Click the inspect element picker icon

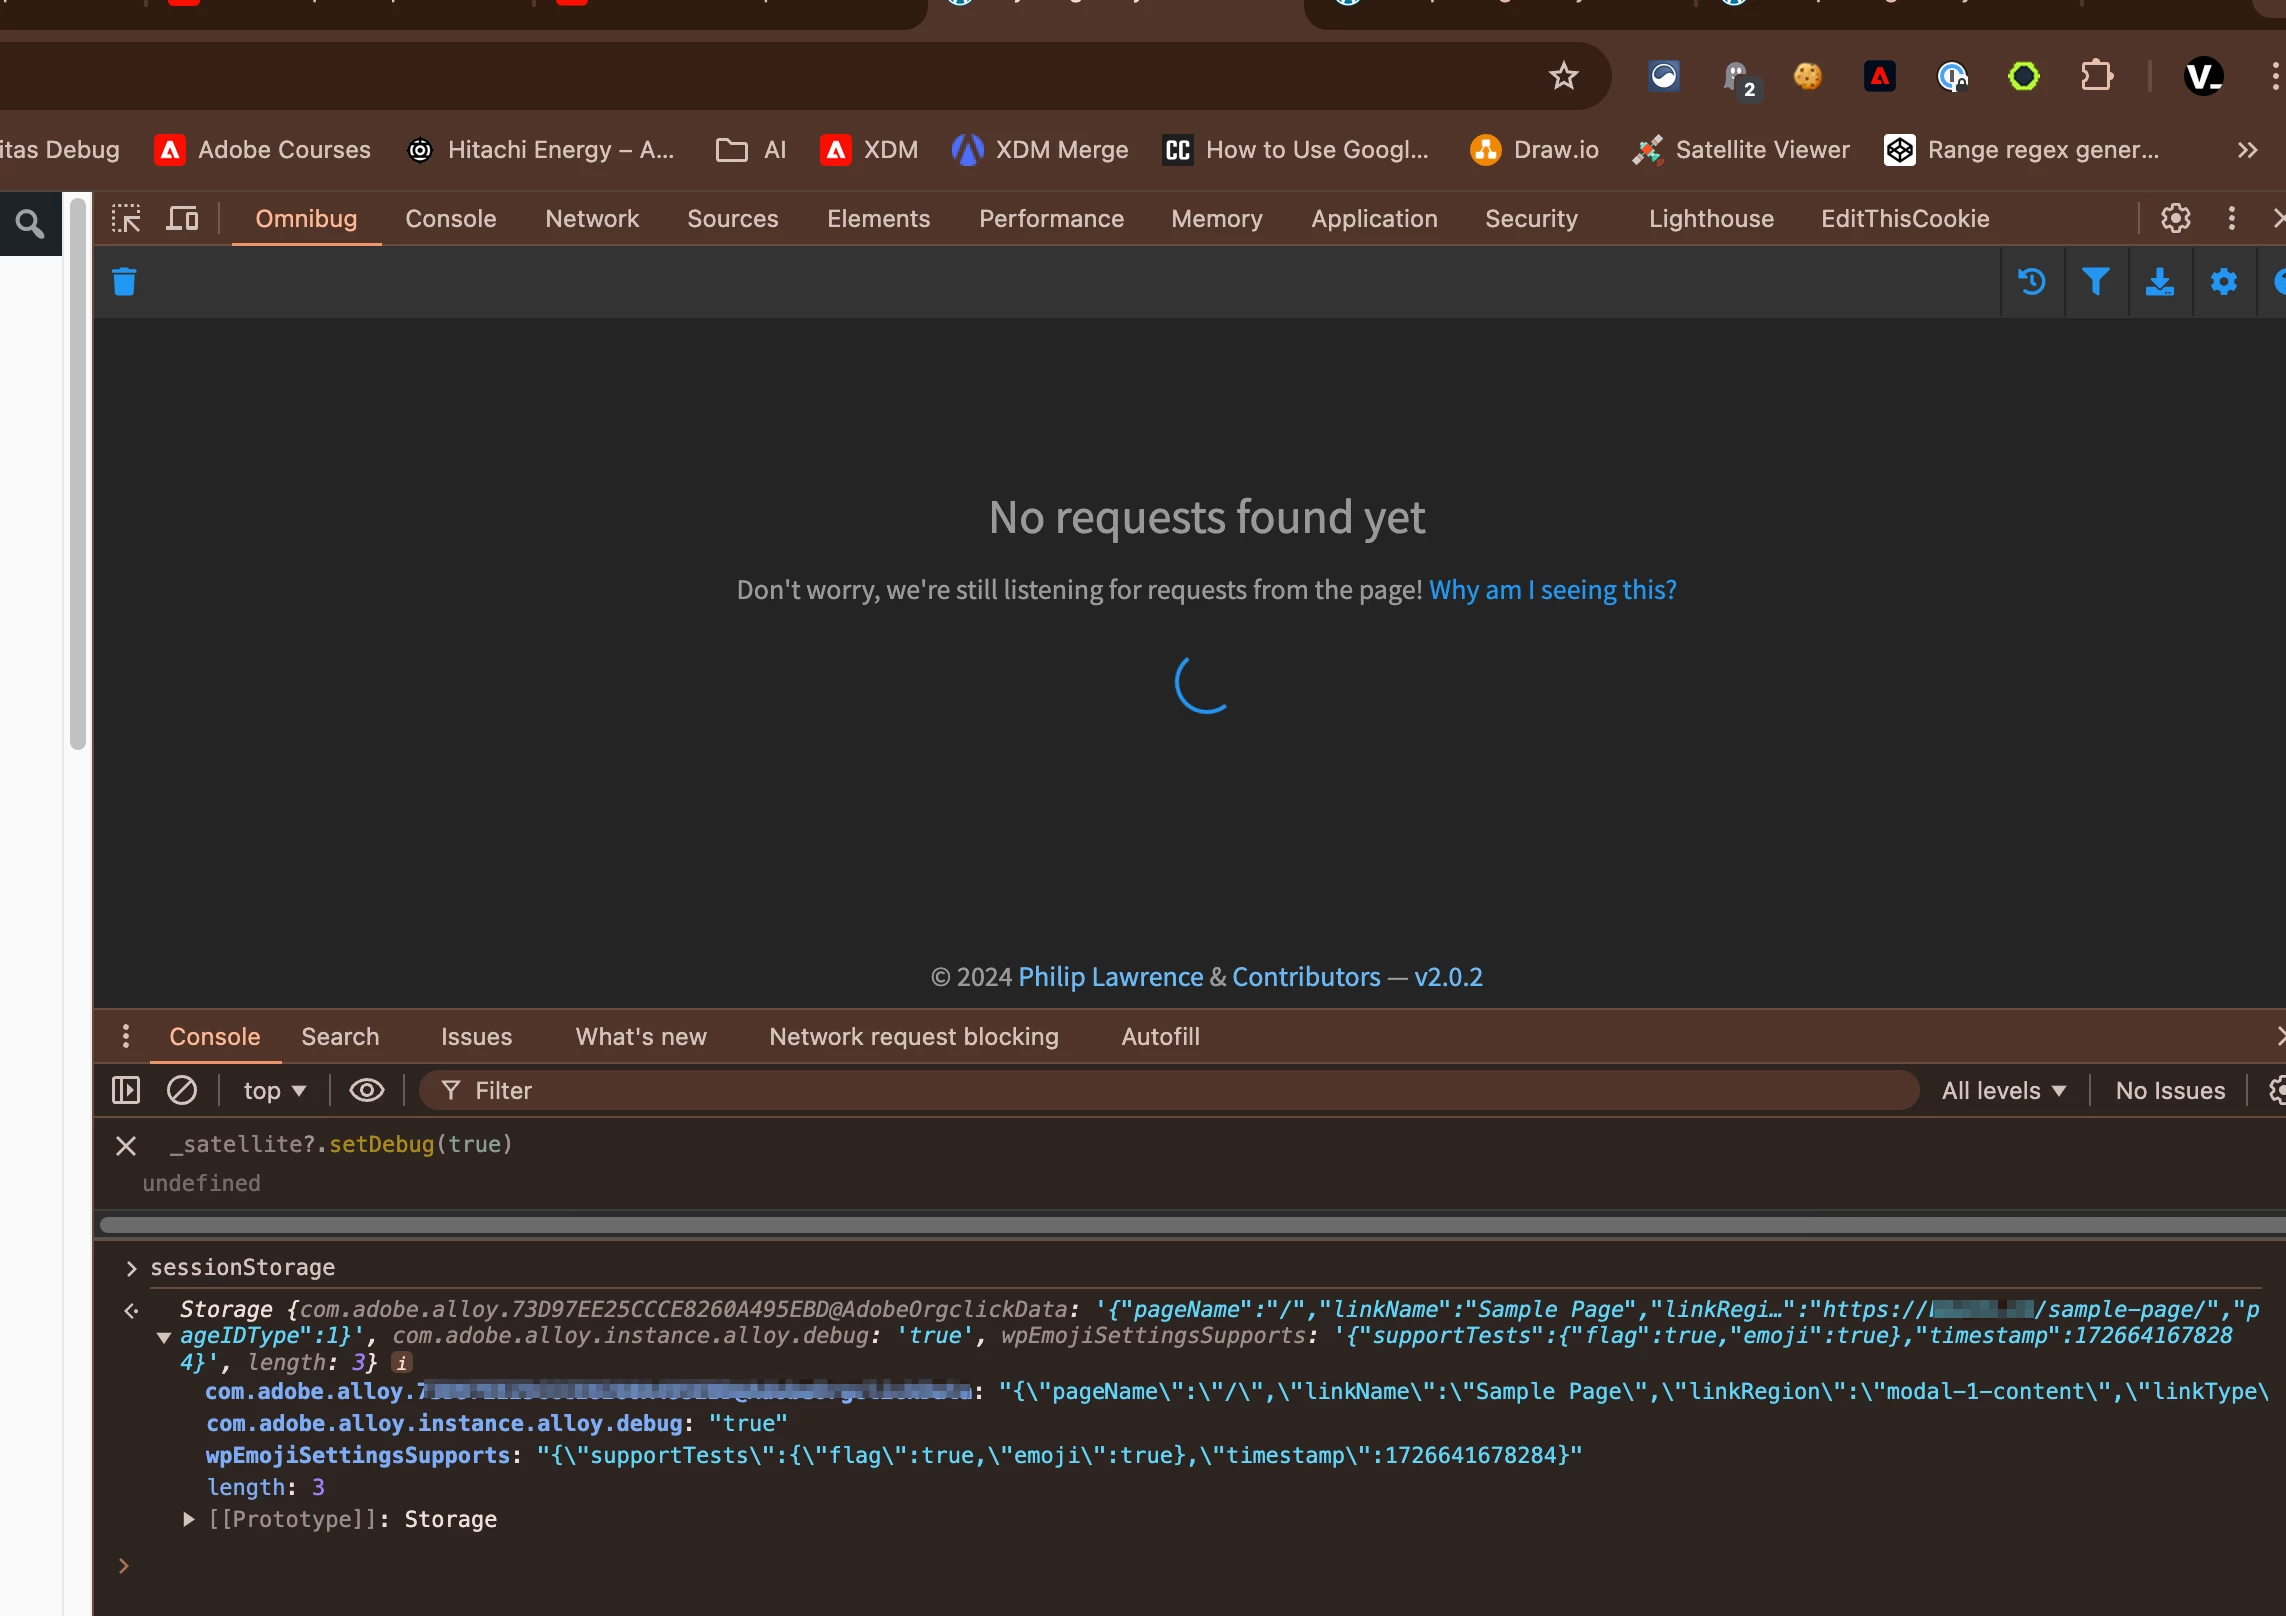coord(126,218)
